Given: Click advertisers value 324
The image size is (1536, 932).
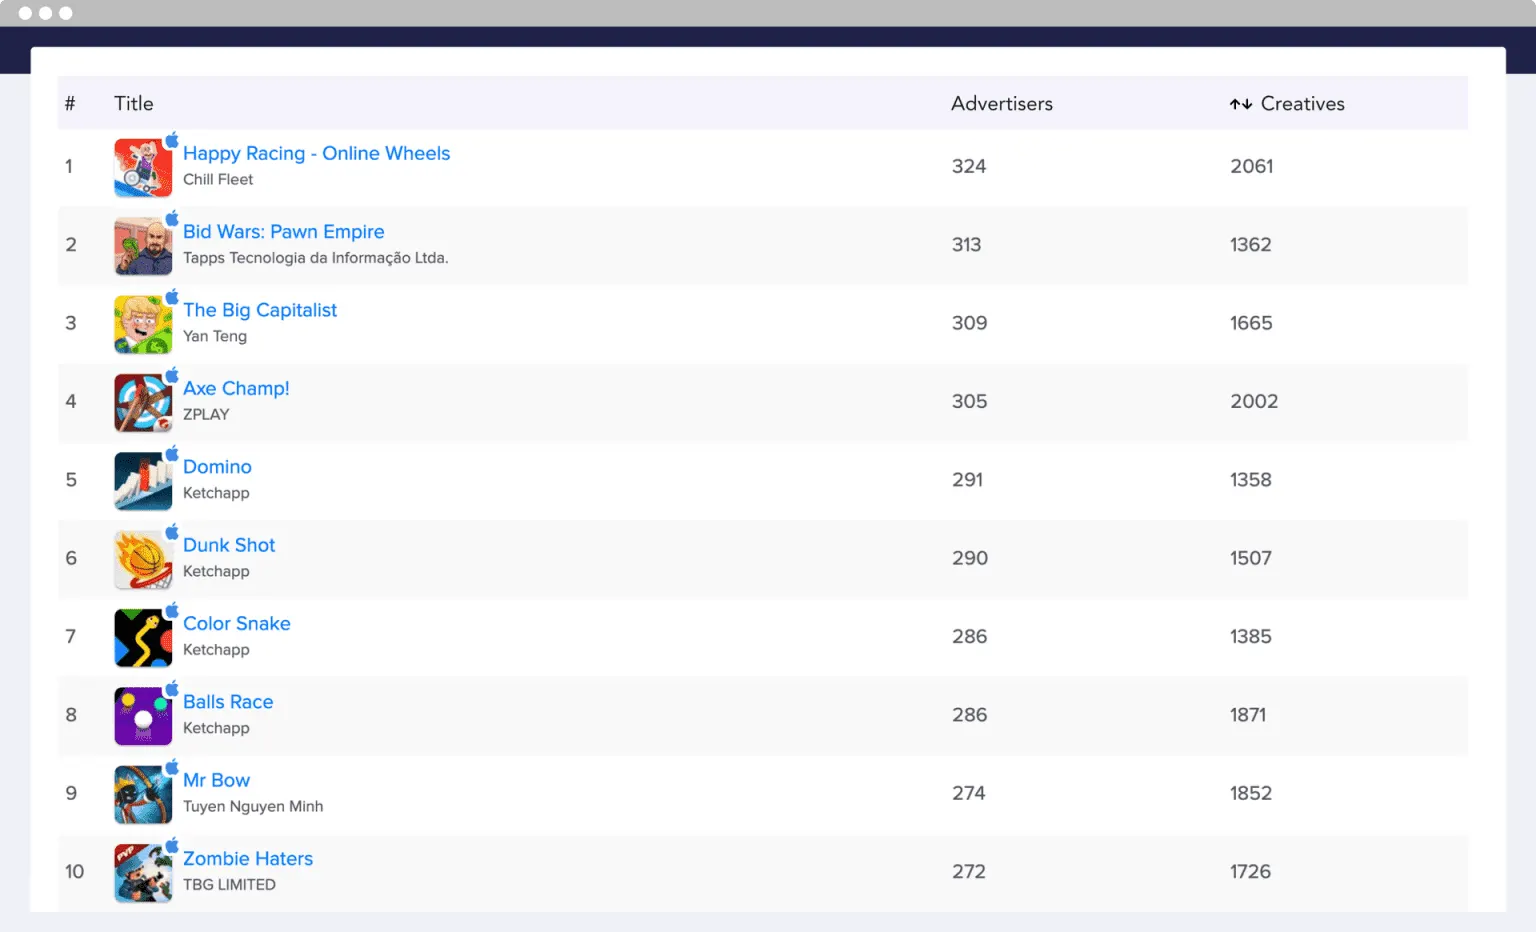Looking at the screenshot, I should point(969,167).
